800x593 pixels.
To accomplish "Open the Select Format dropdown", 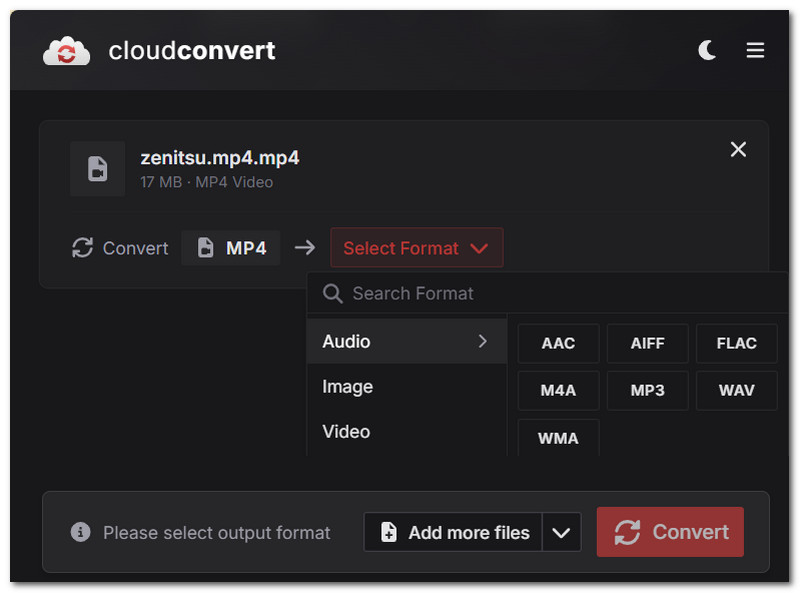I will click(417, 248).
